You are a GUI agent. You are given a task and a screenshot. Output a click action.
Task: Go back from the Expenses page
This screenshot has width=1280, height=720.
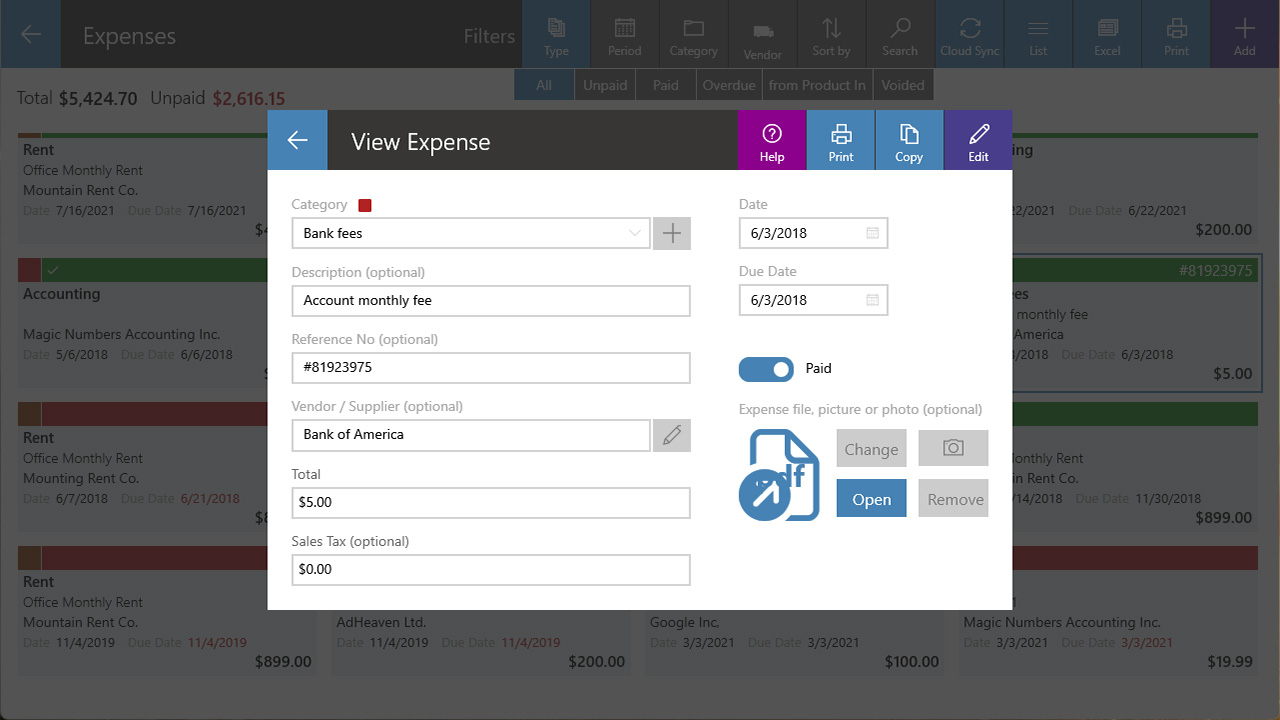point(30,34)
